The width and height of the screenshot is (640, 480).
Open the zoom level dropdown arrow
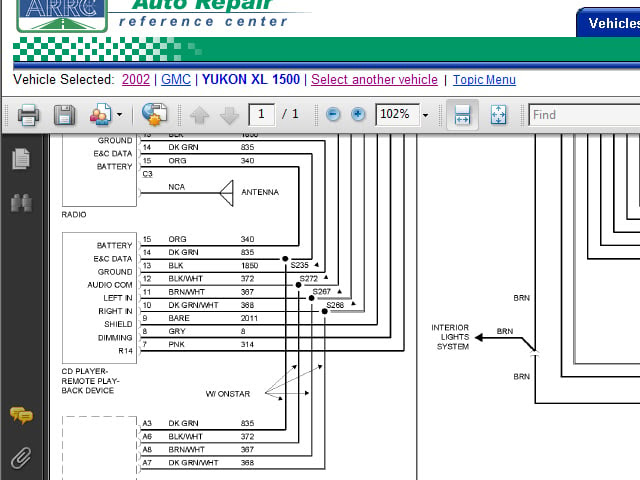click(426, 115)
